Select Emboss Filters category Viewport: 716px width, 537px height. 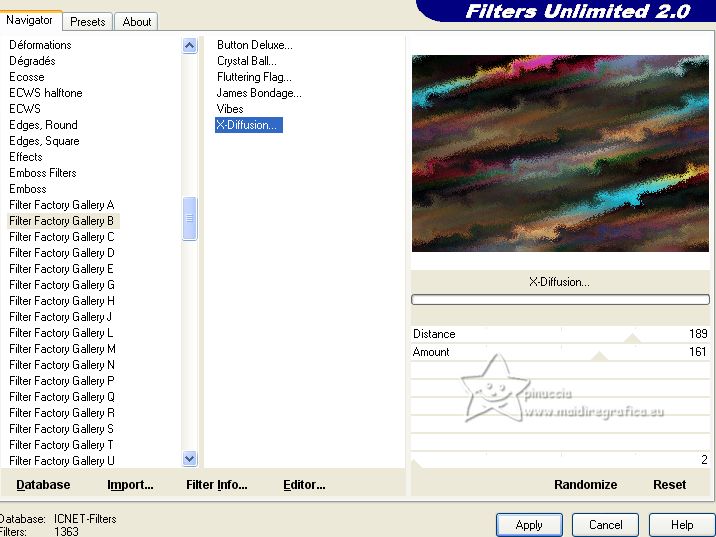[x=42, y=173]
